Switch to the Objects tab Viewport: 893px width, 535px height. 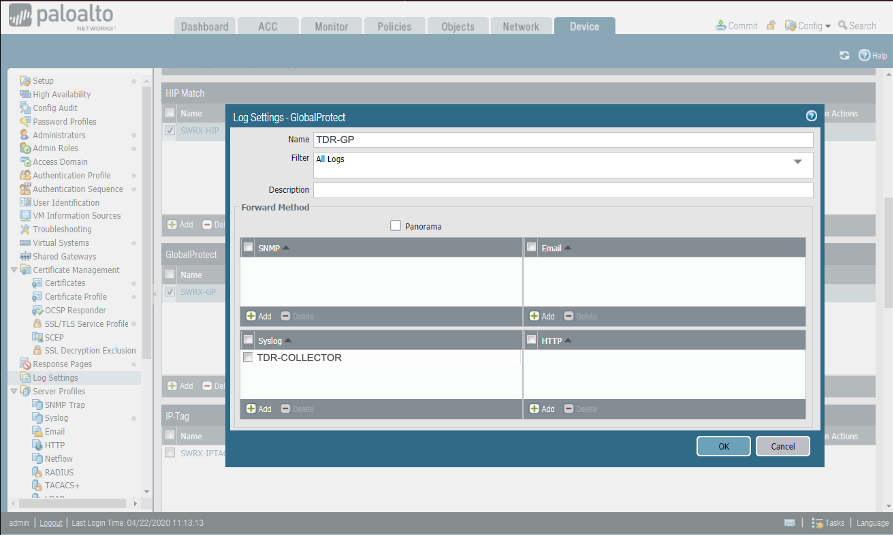coord(458,26)
